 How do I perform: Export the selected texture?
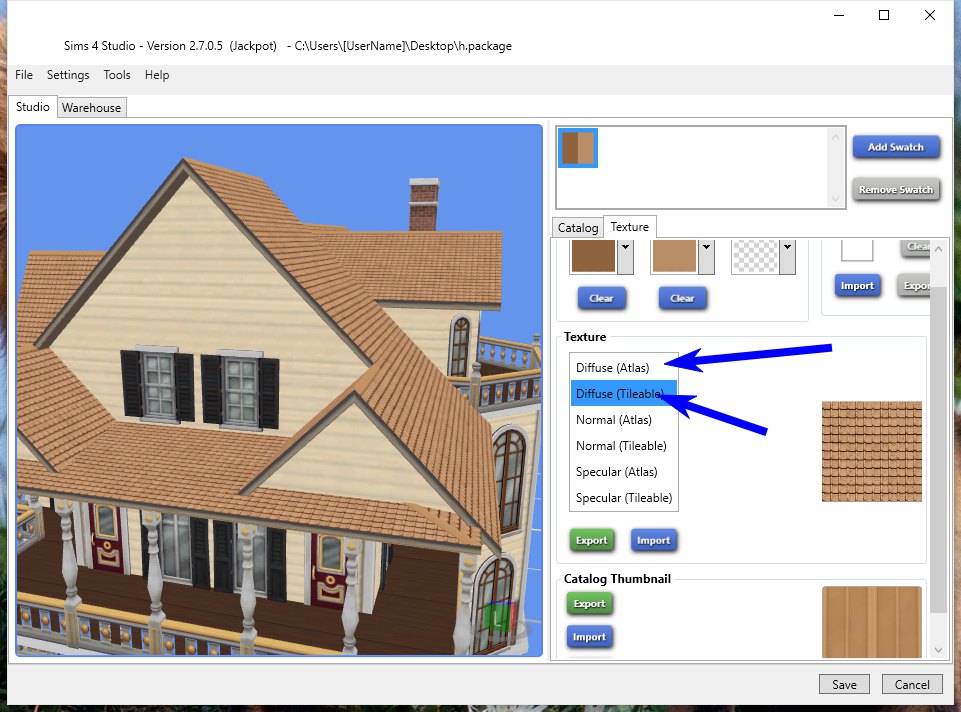pos(591,540)
